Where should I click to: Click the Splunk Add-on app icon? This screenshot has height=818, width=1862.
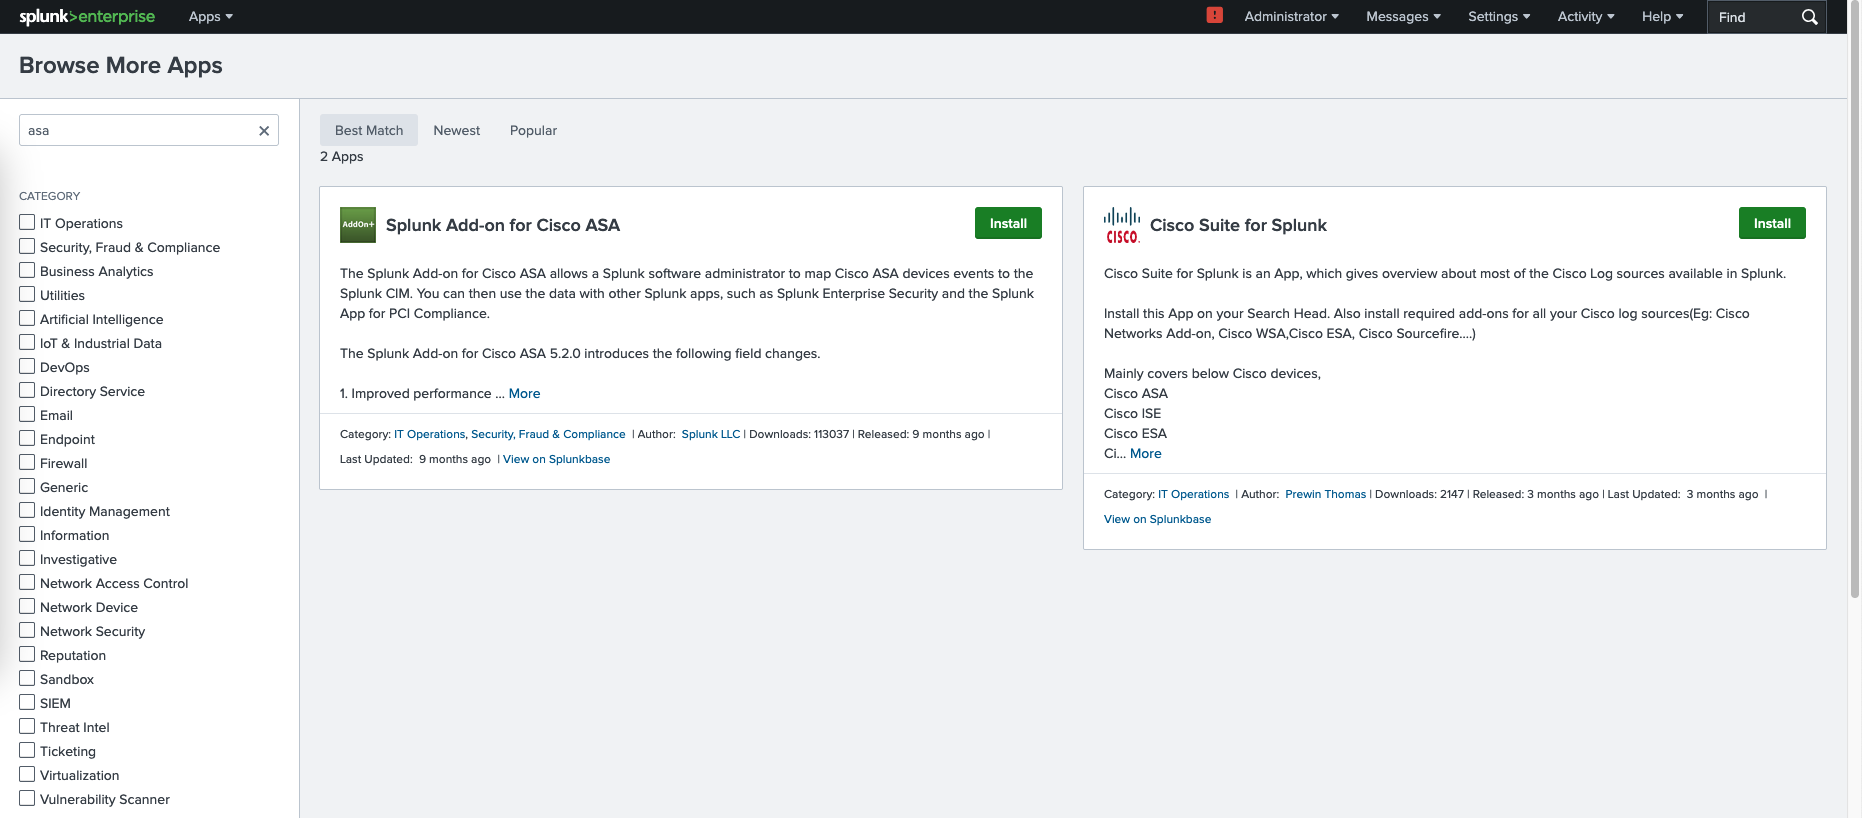[x=358, y=225]
